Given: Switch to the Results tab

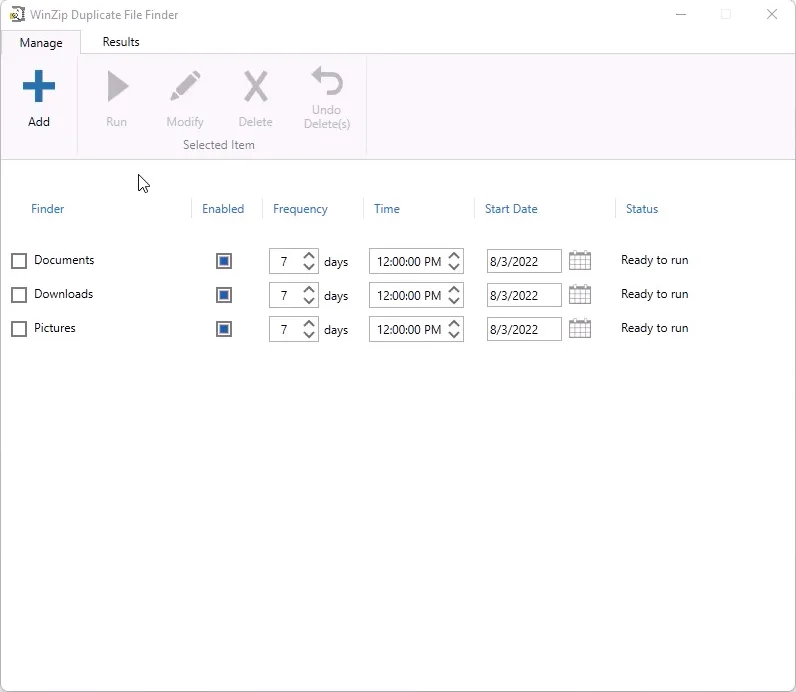Looking at the screenshot, I should (x=121, y=42).
